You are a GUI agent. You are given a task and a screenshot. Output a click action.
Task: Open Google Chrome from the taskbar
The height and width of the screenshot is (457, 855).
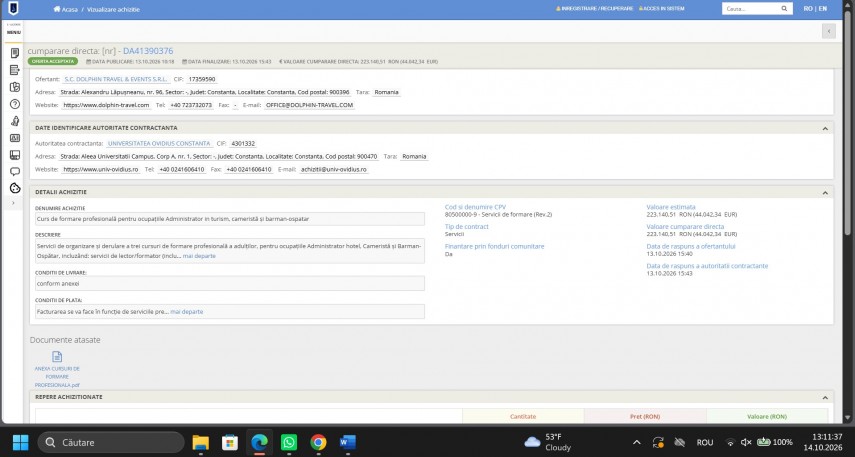318,442
